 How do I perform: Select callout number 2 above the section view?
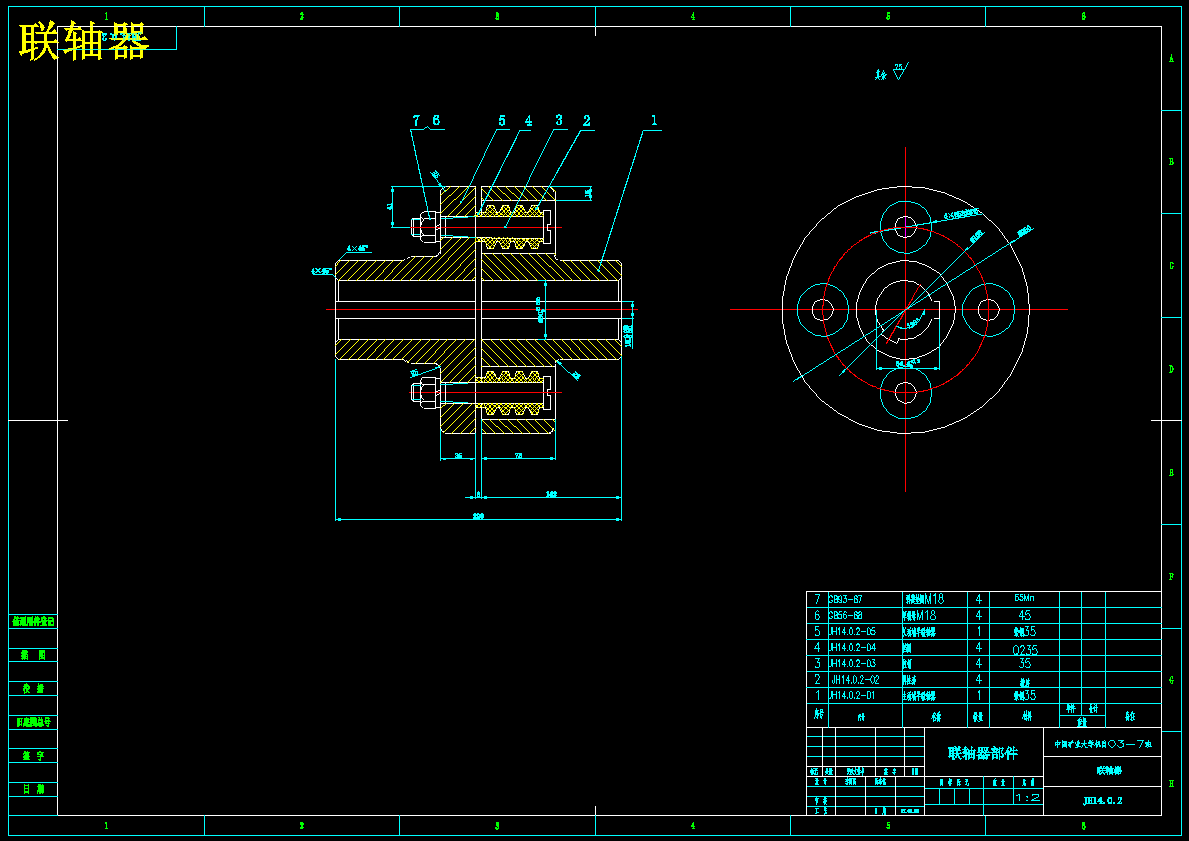click(x=586, y=121)
